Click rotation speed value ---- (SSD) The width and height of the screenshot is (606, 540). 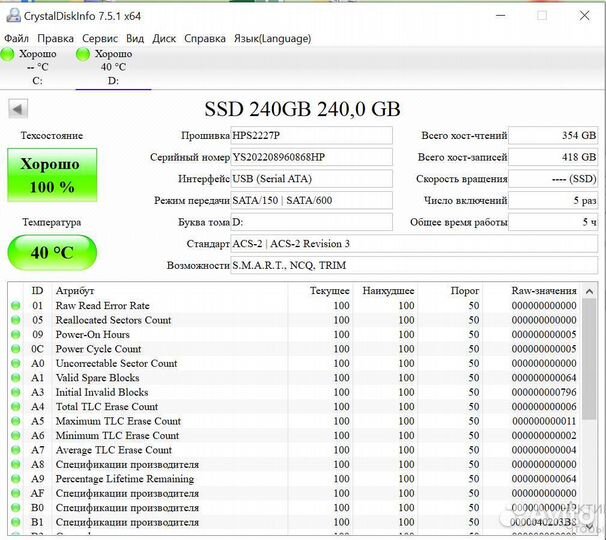pyautogui.click(x=553, y=179)
